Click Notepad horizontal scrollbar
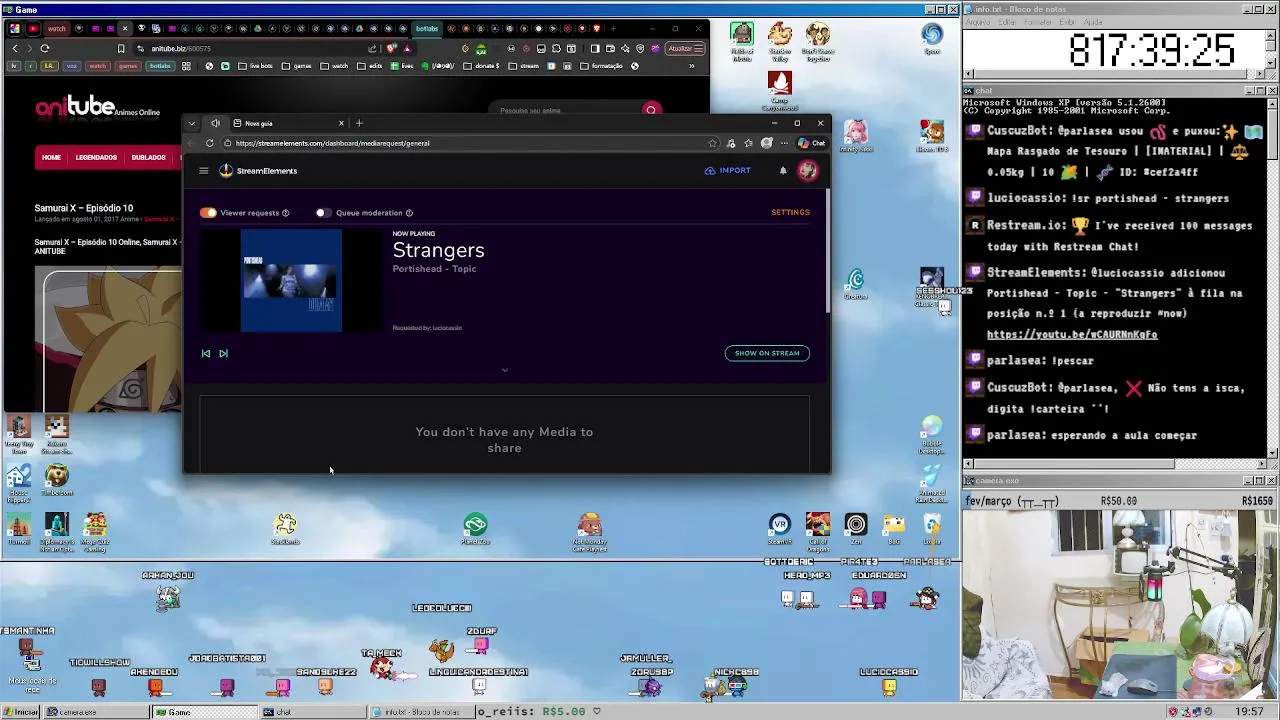Screen dimensions: 1280x720 [1115, 74]
